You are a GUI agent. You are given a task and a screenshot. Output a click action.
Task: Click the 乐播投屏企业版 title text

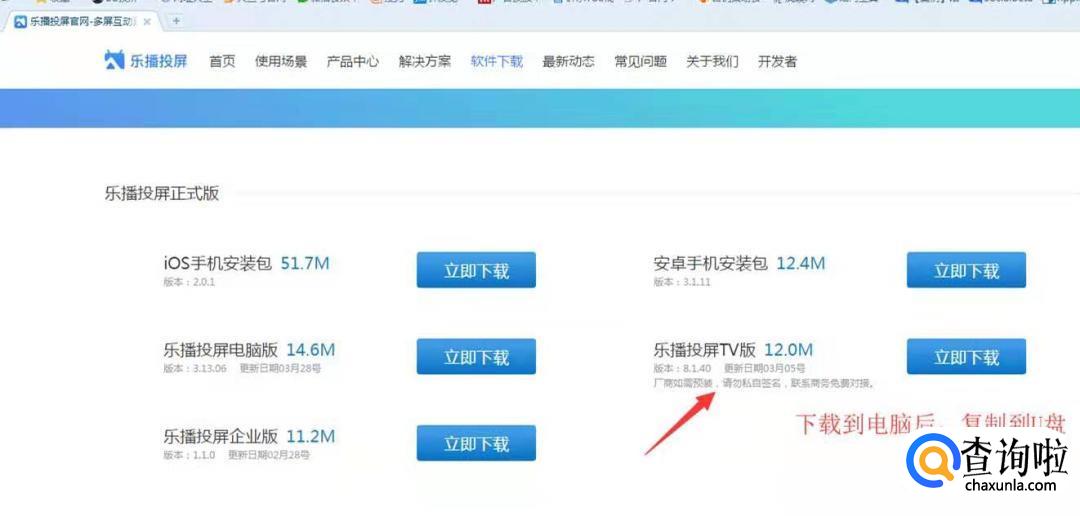click(x=220, y=436)
